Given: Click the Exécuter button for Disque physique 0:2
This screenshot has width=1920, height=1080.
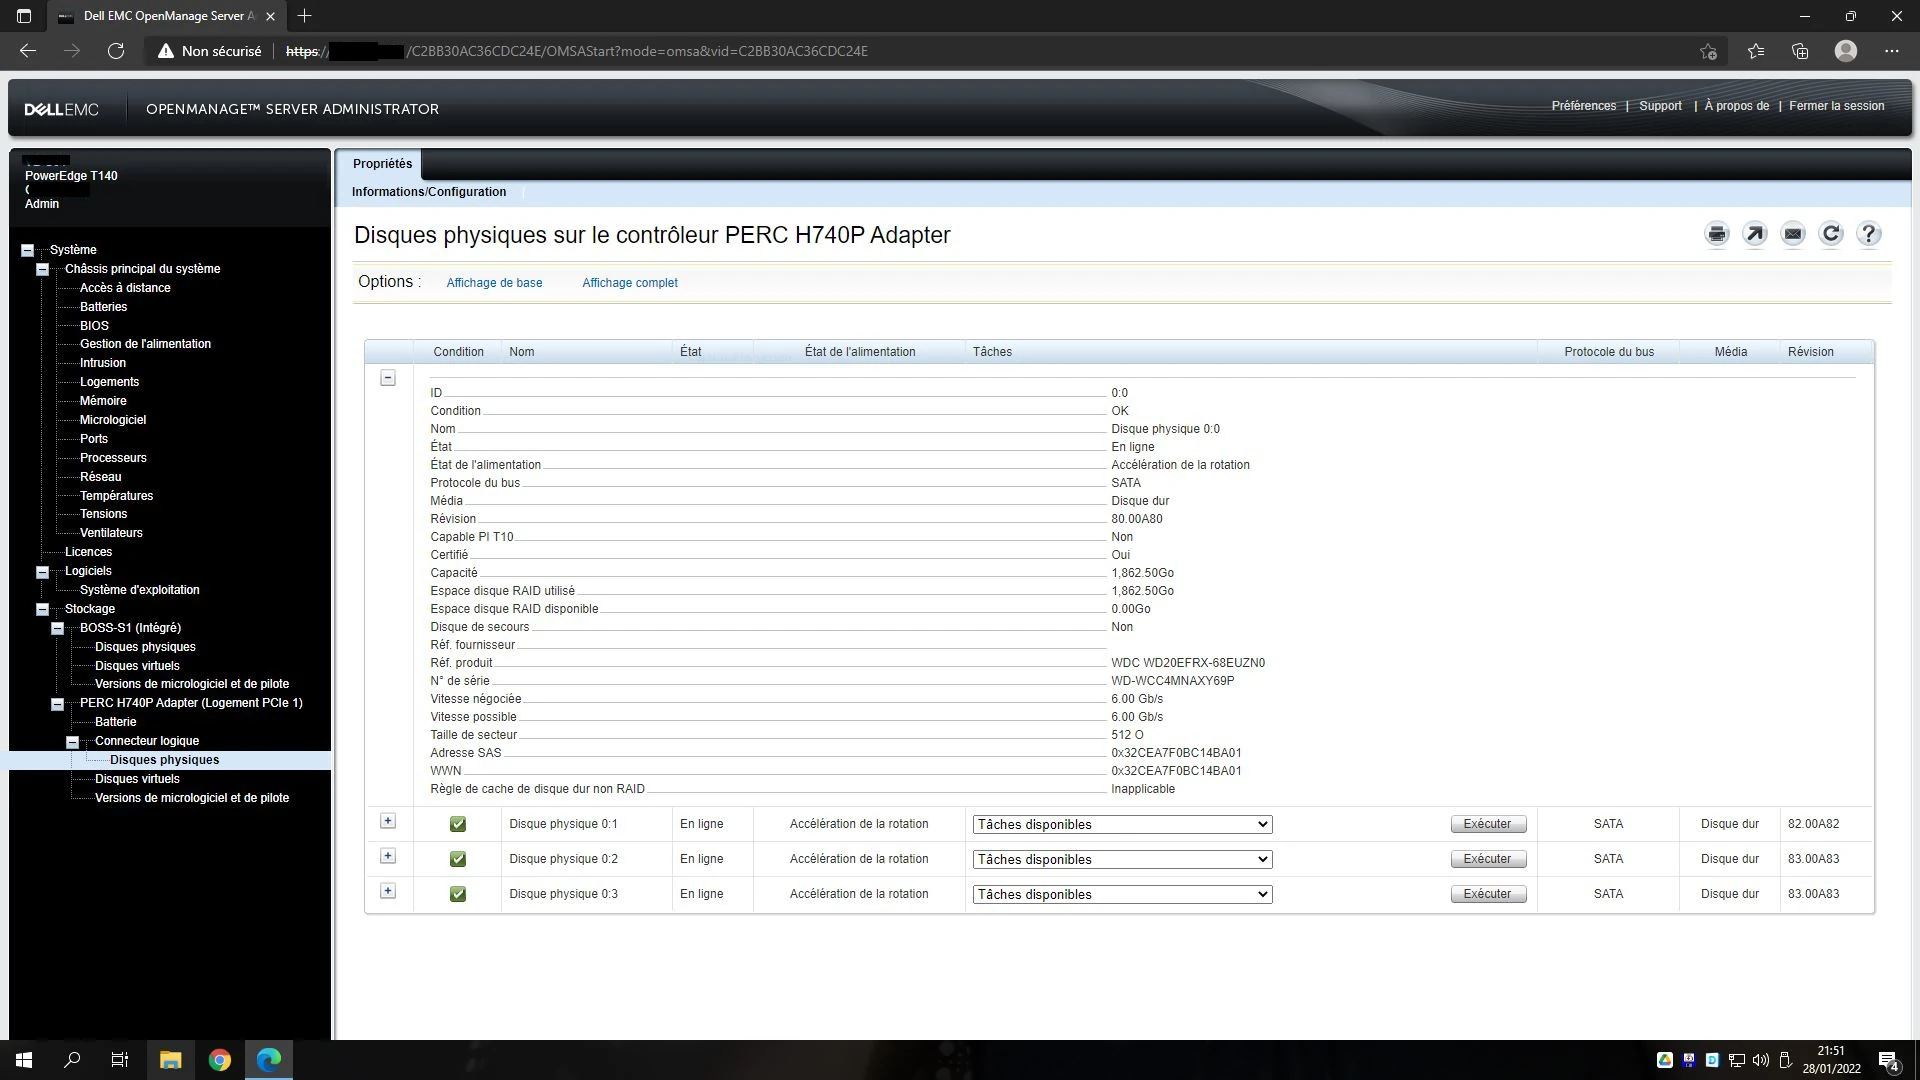Looking at the screenshot, I should [1487, 859].
